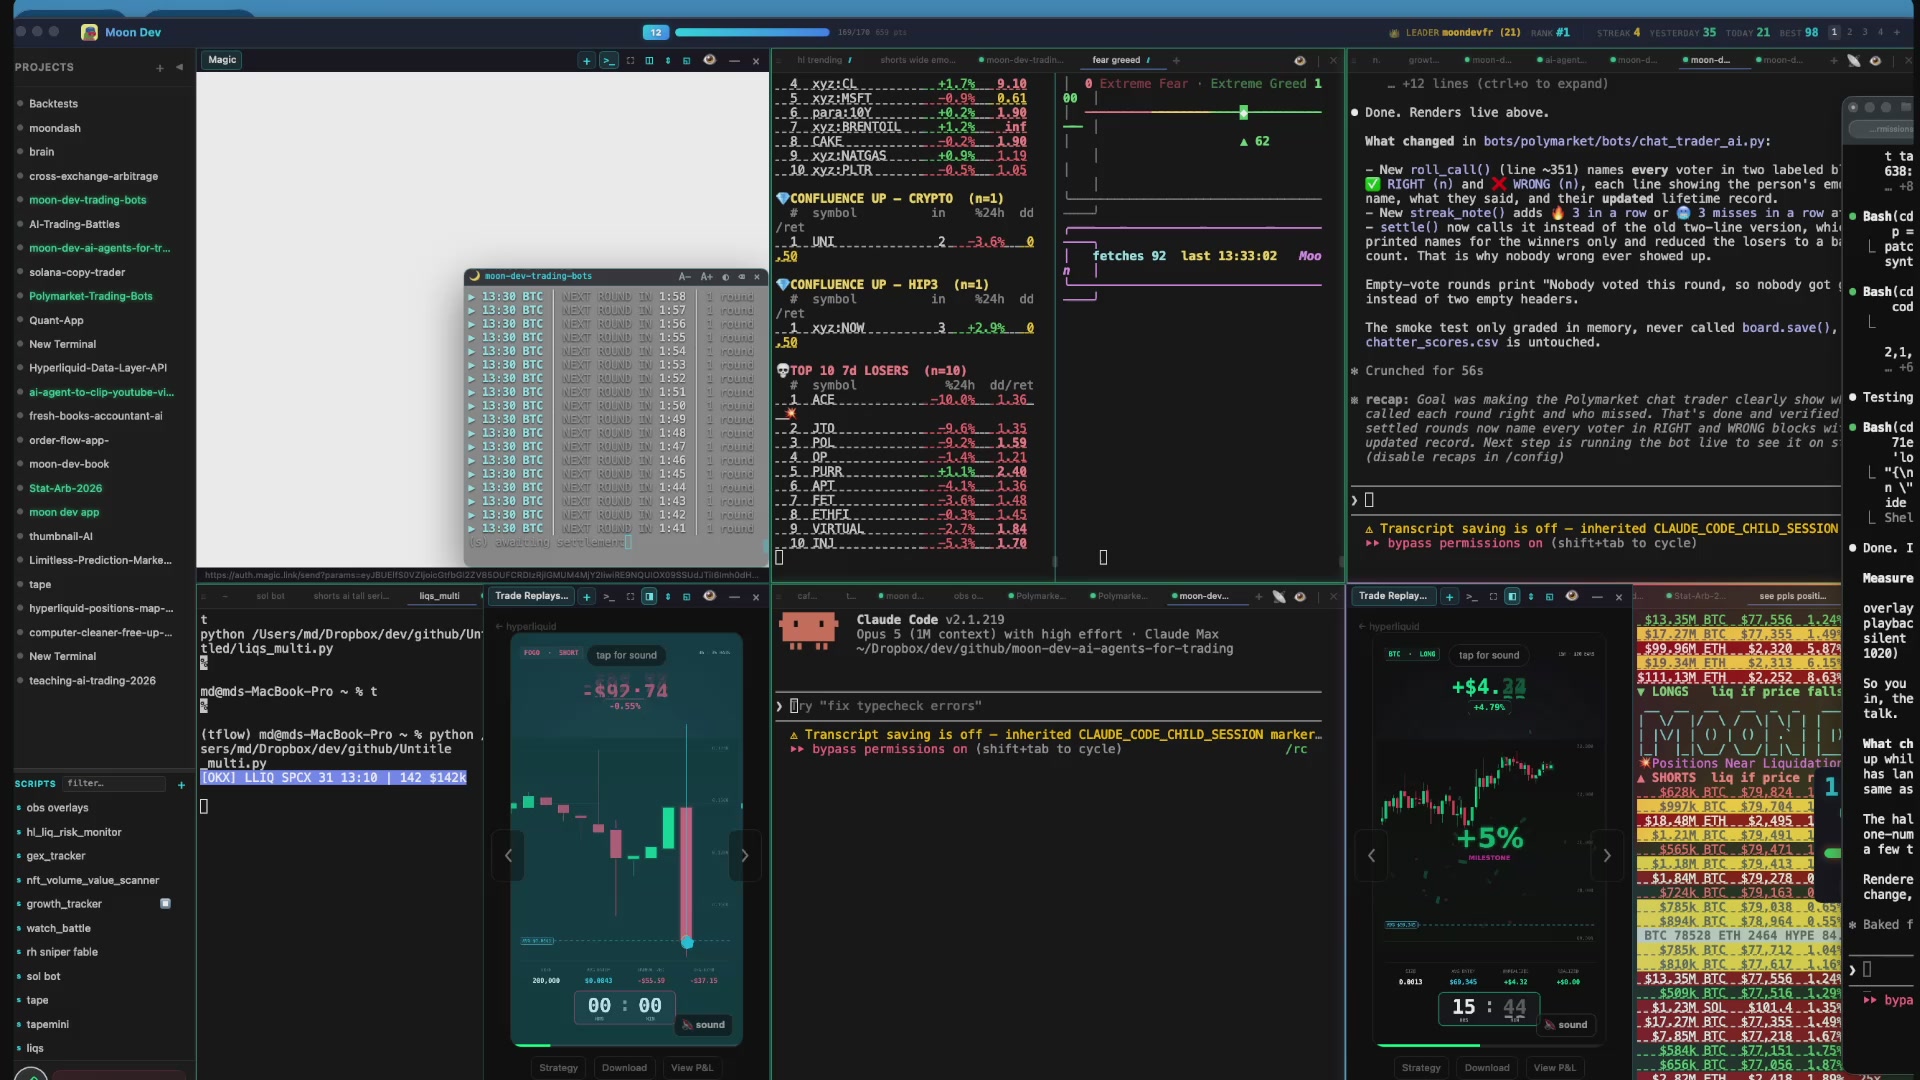Click the plus icon in right Trade Replay toolbar
1920x1080 pixels.
tap(1449, 597)
